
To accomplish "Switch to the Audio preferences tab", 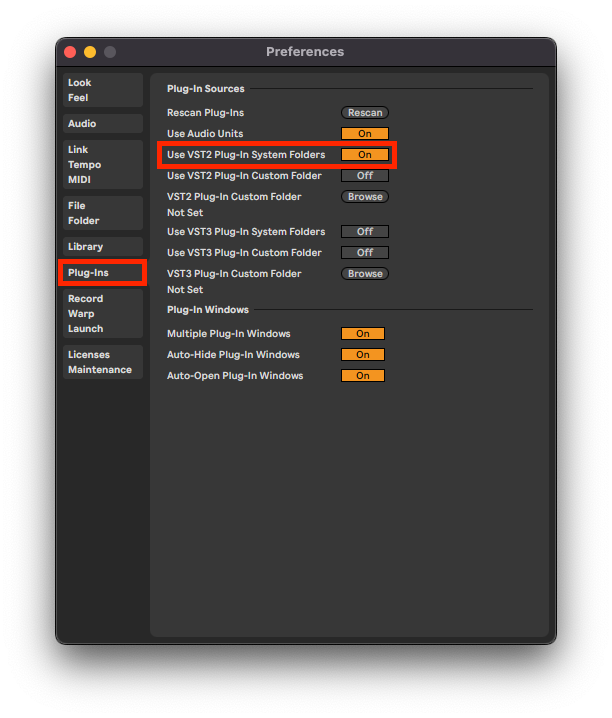I will click(102, 124).
